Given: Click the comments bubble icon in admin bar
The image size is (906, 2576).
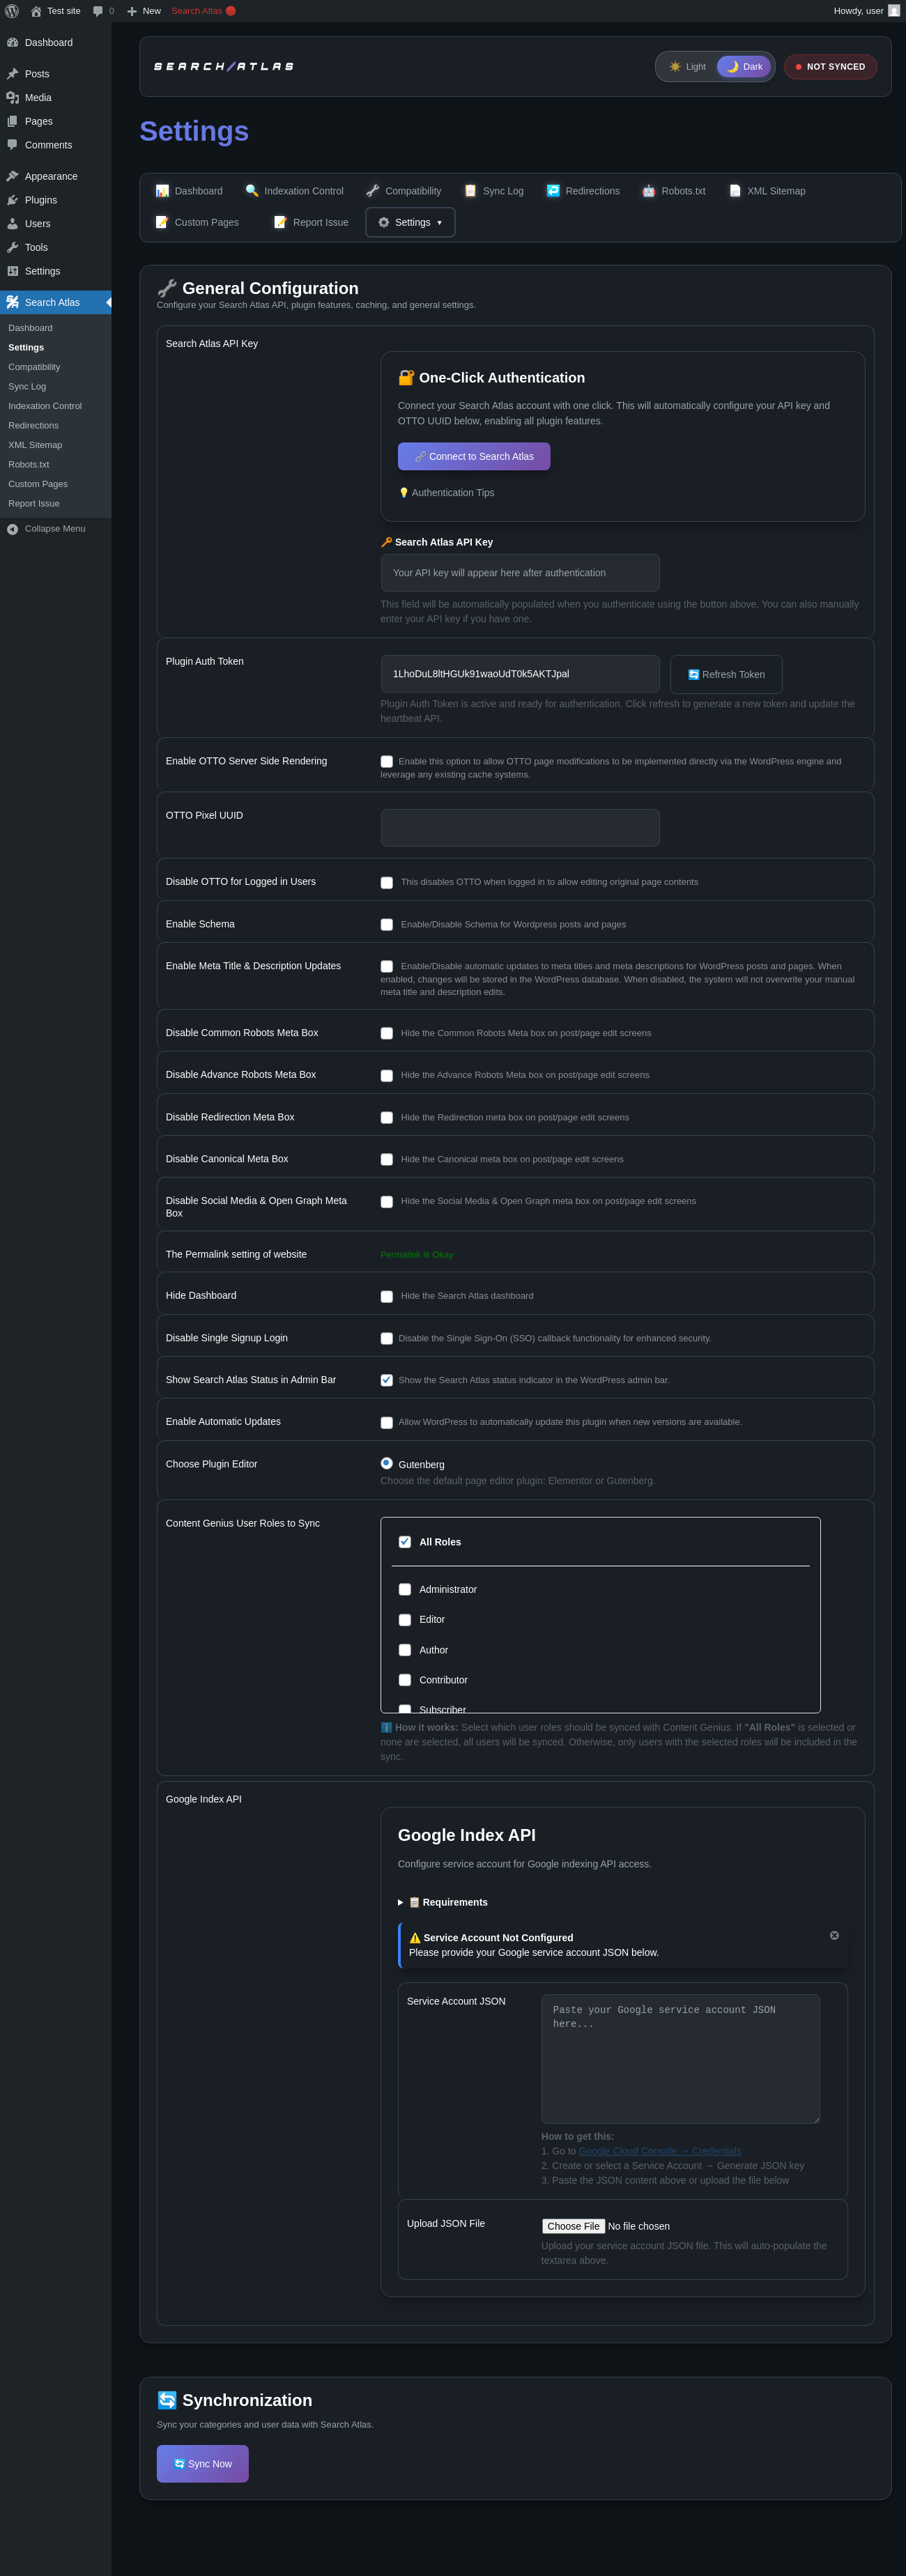Looking at the screenshot, I should [x=98, y=11].
